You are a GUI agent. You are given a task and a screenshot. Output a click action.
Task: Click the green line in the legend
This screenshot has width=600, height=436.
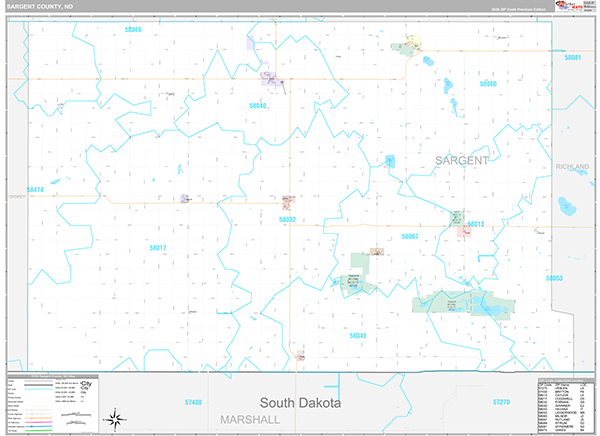[x=39, y=431]
